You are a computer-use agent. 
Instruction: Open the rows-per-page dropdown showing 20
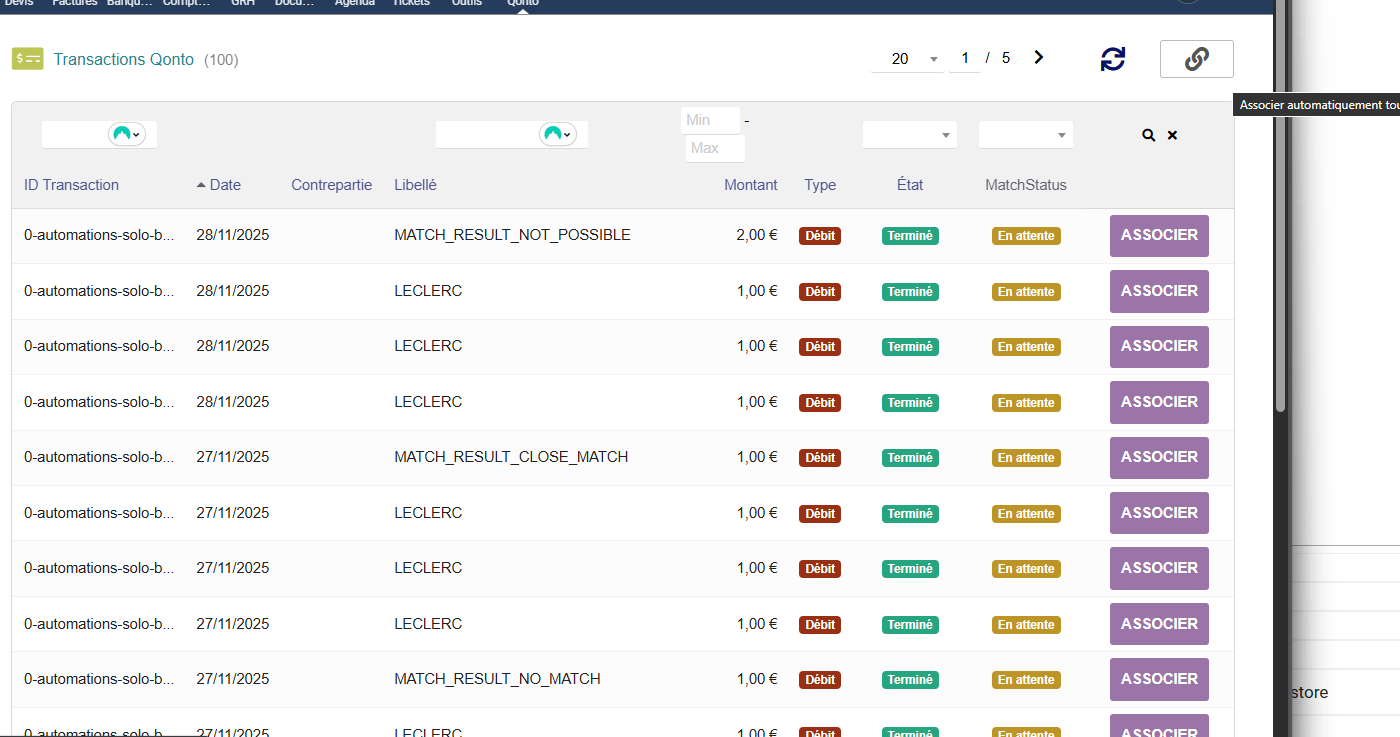[x=906, y=59]
